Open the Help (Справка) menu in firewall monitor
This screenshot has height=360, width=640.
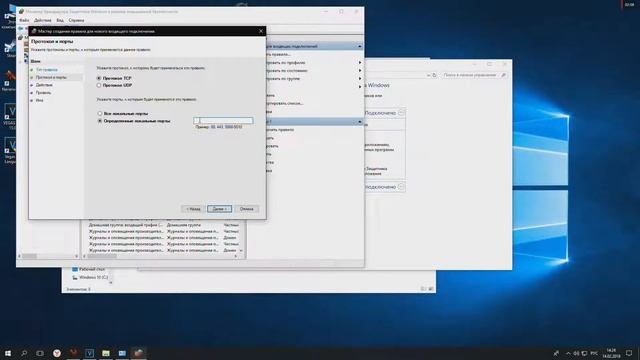[x=76, y=20]
